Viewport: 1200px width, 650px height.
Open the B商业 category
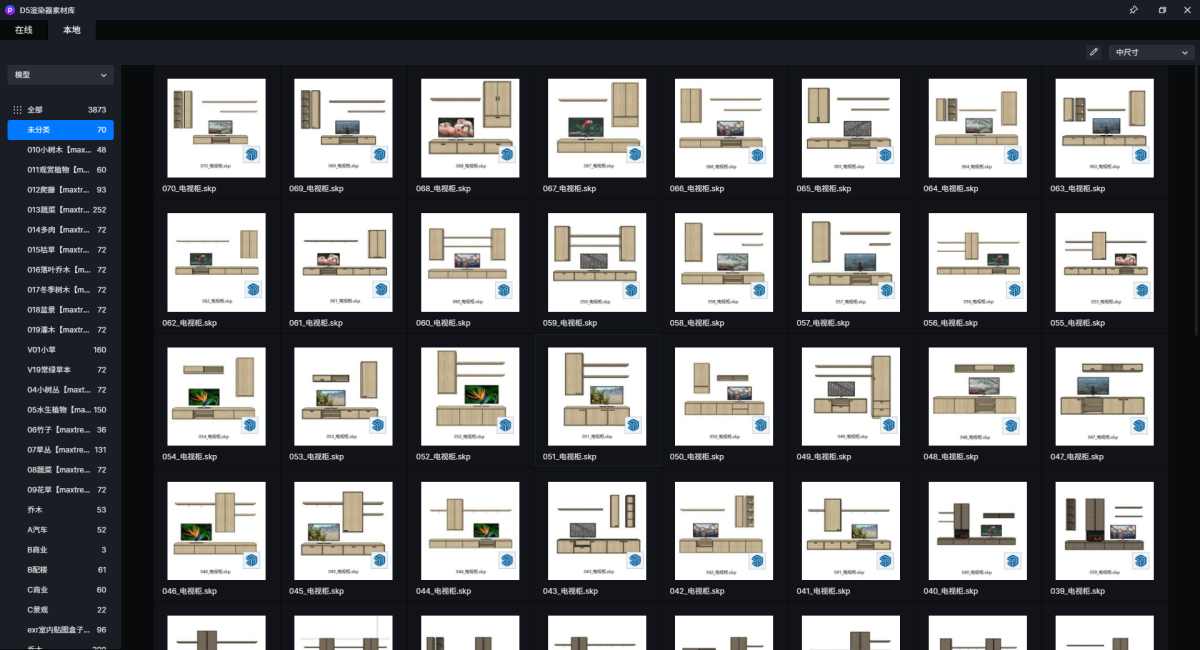tap(60, 550)
